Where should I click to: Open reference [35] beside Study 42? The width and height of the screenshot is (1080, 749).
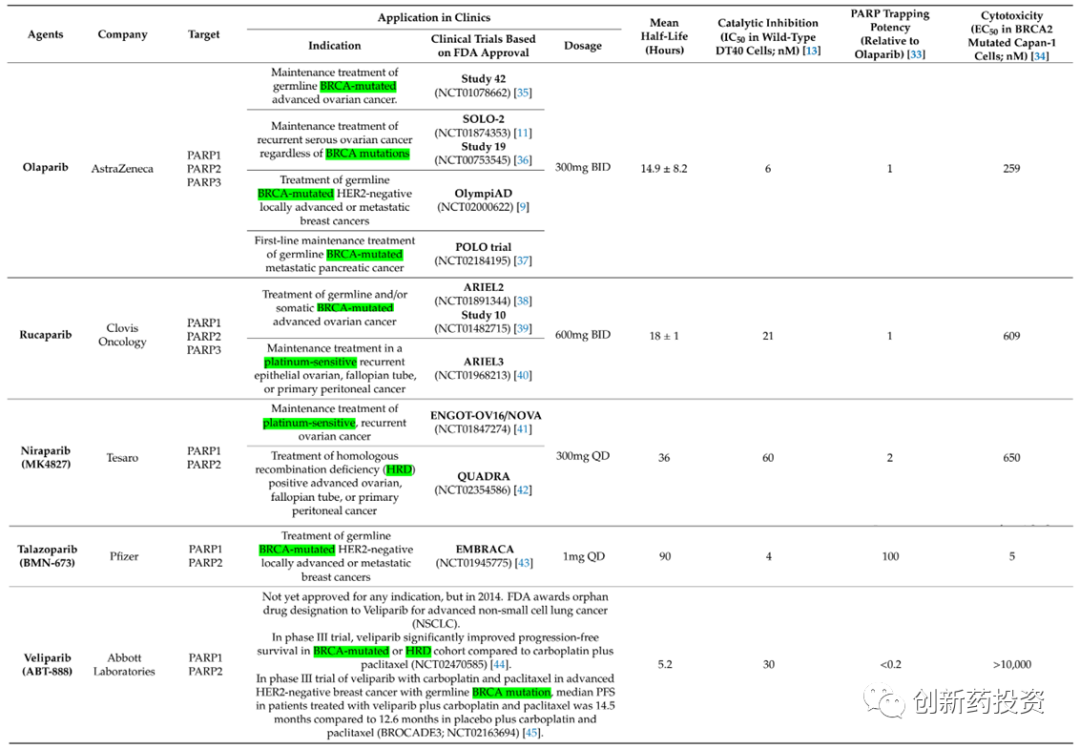click(523, 92)
